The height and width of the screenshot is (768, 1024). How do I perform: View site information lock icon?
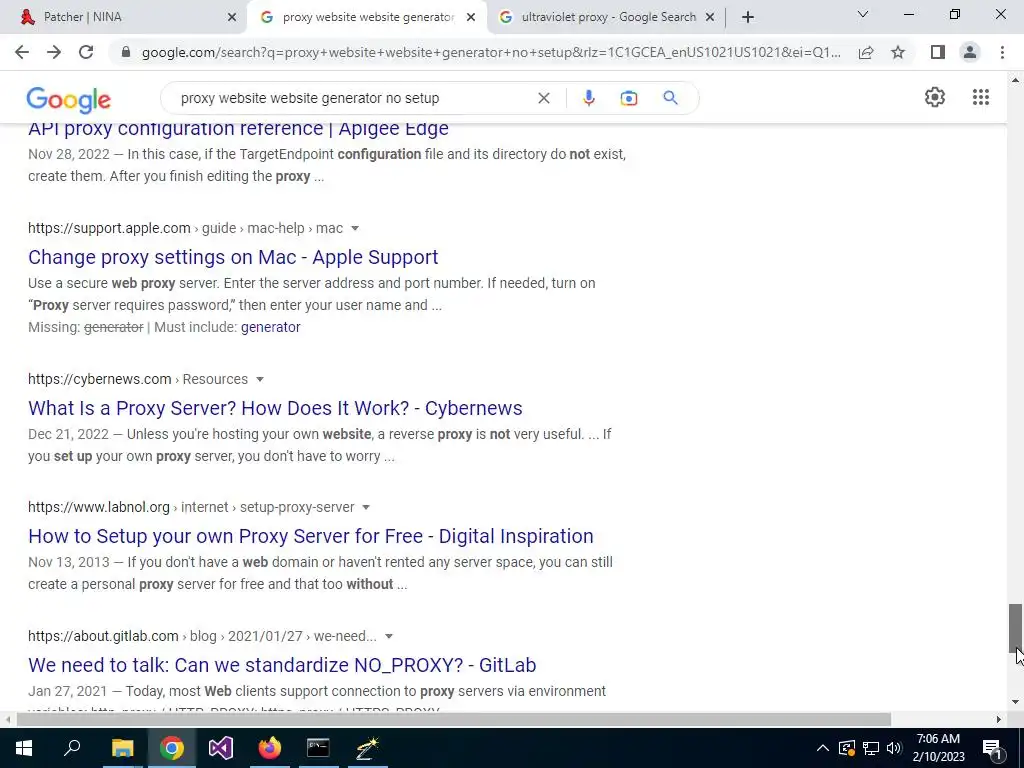point(126,52)
